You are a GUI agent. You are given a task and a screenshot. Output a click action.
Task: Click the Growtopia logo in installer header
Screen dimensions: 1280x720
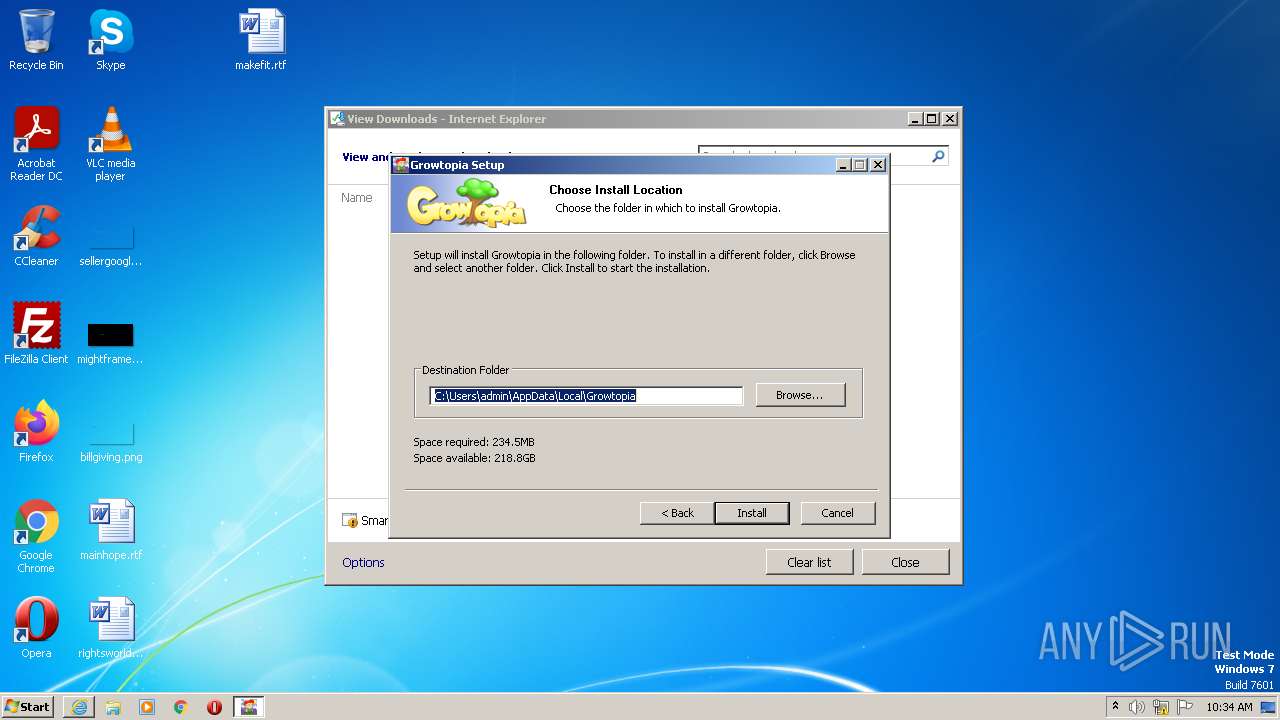pos(467,204)
